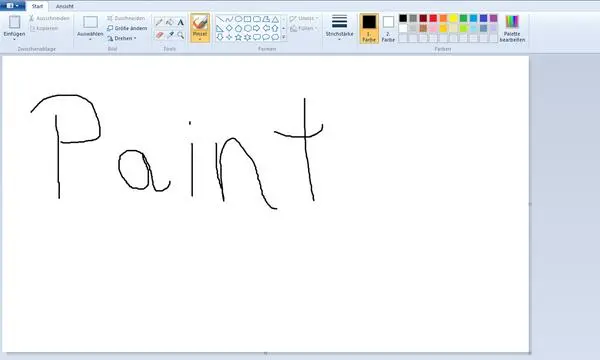The width and height of the screenshot is (600, 360).
Task: Open the Umriss outline dropdown
Action: pyautogui.click(x=304, y=18)
